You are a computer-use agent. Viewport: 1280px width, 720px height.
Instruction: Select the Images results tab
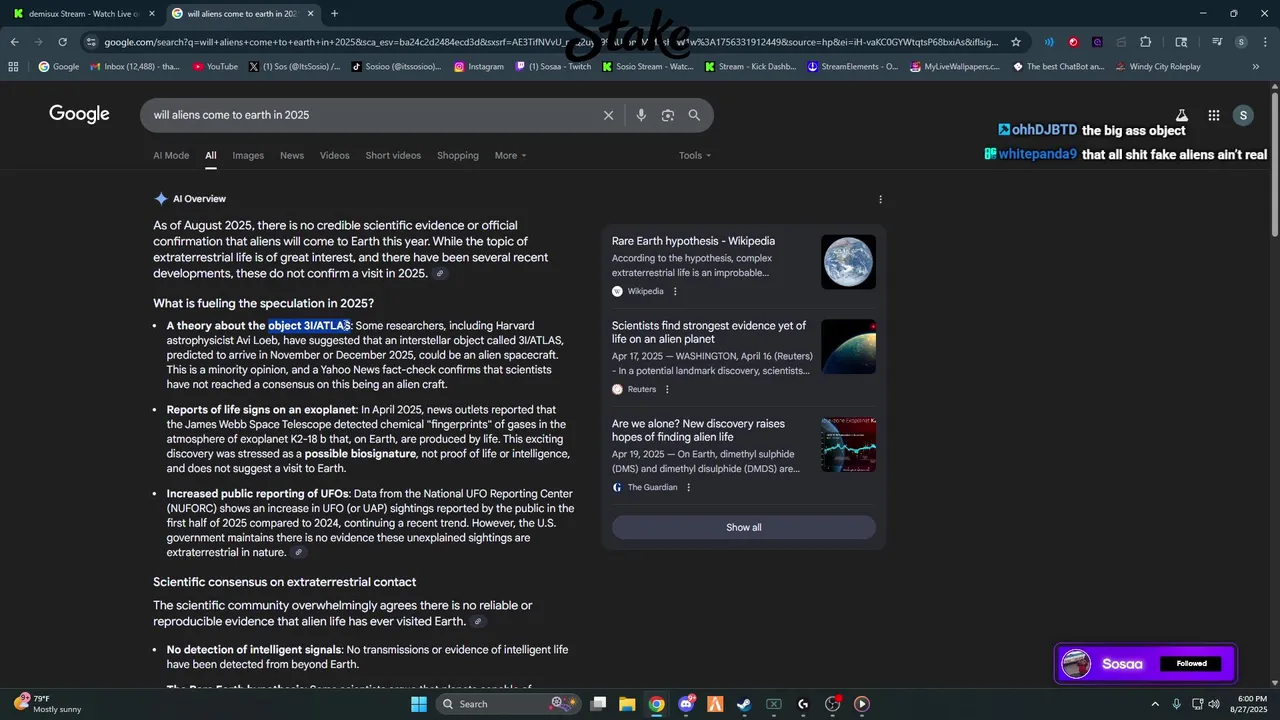[x=248, y=155]
